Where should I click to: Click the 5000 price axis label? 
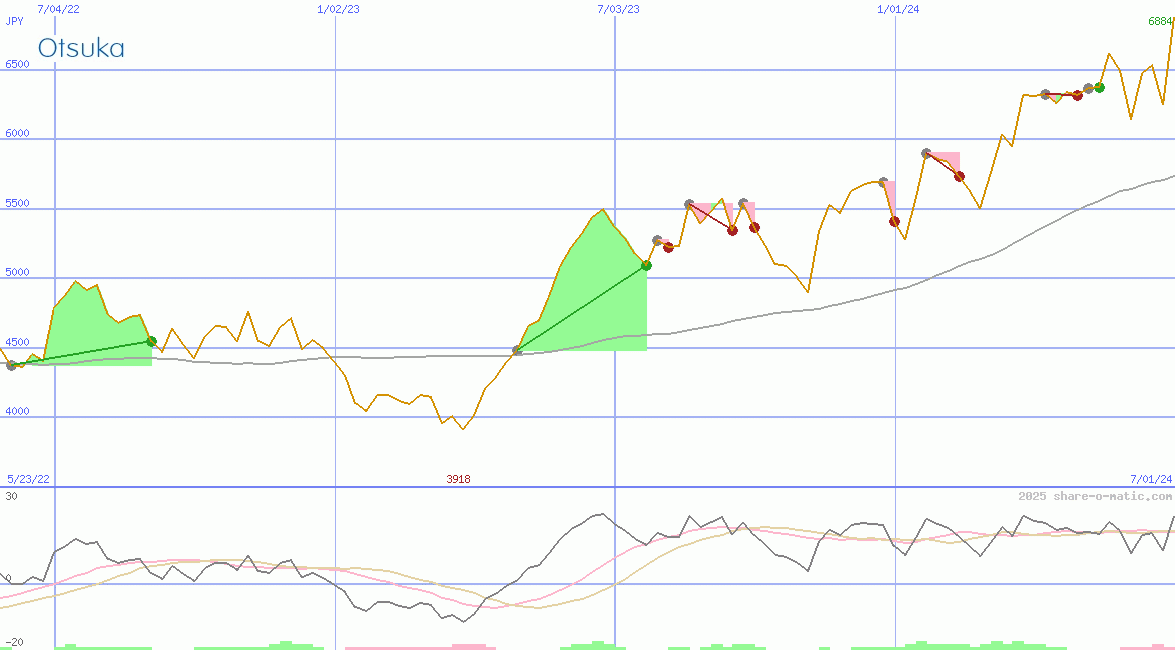point(17,272)
